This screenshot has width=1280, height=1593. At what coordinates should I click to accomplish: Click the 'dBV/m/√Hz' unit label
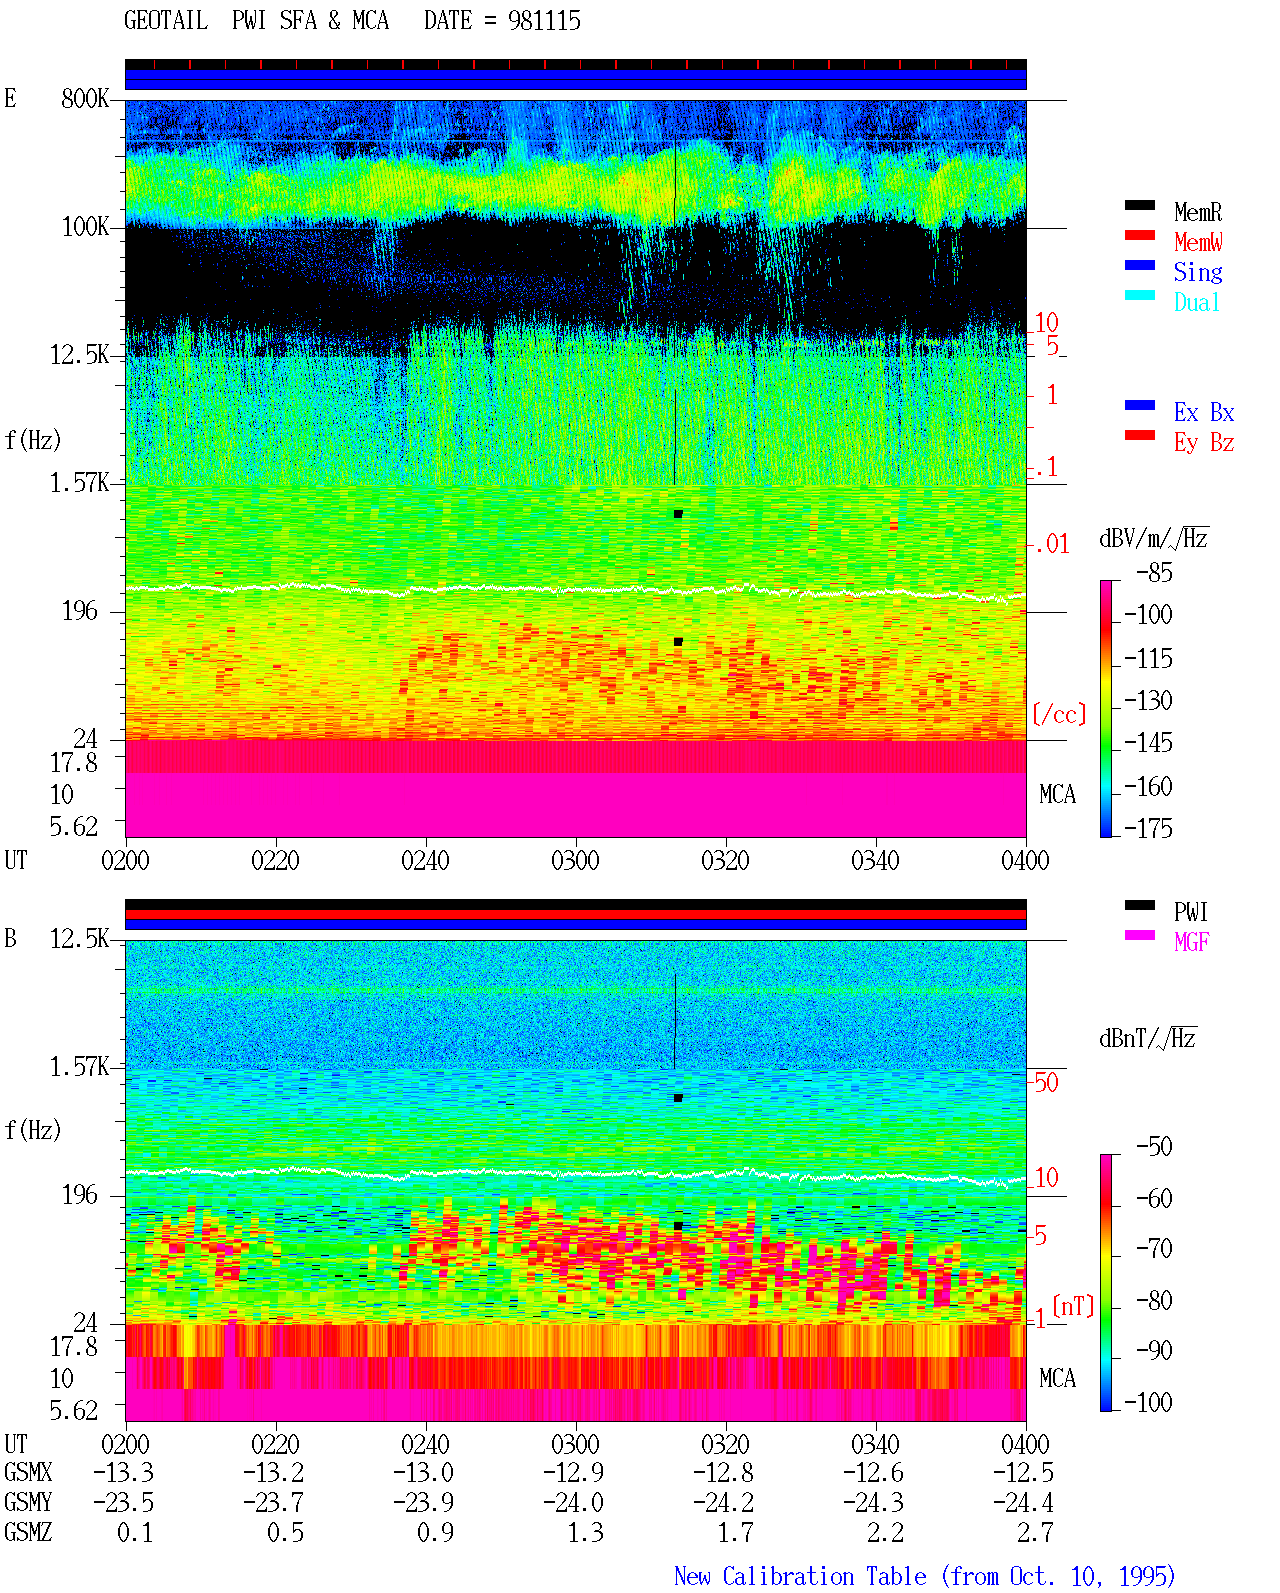click(1154, 538)
